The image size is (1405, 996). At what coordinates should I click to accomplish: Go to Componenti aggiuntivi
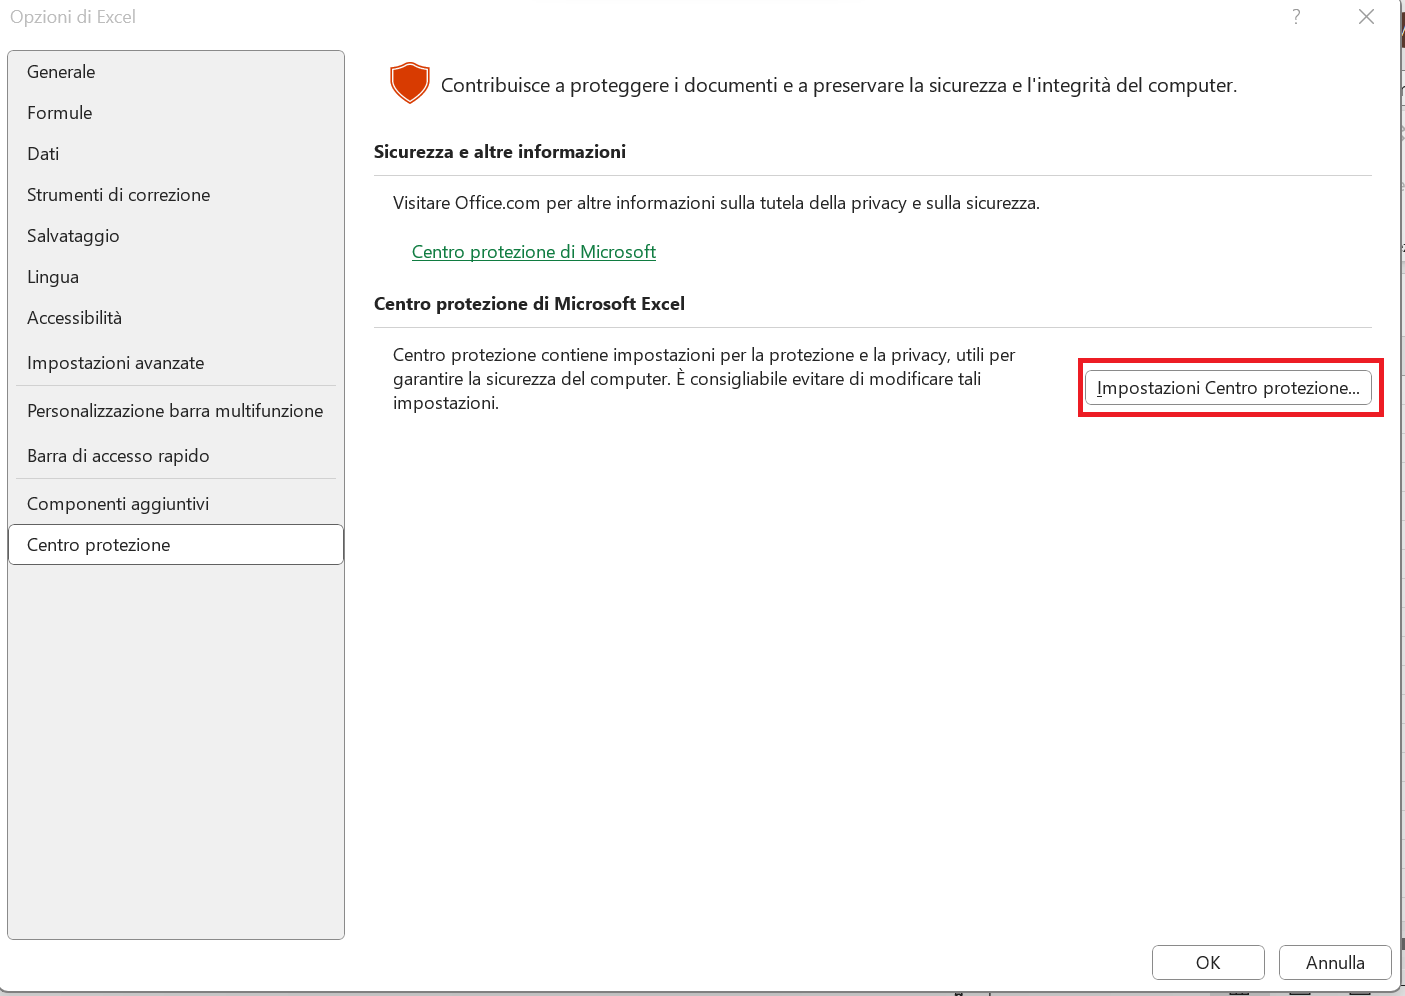(175, 504)
